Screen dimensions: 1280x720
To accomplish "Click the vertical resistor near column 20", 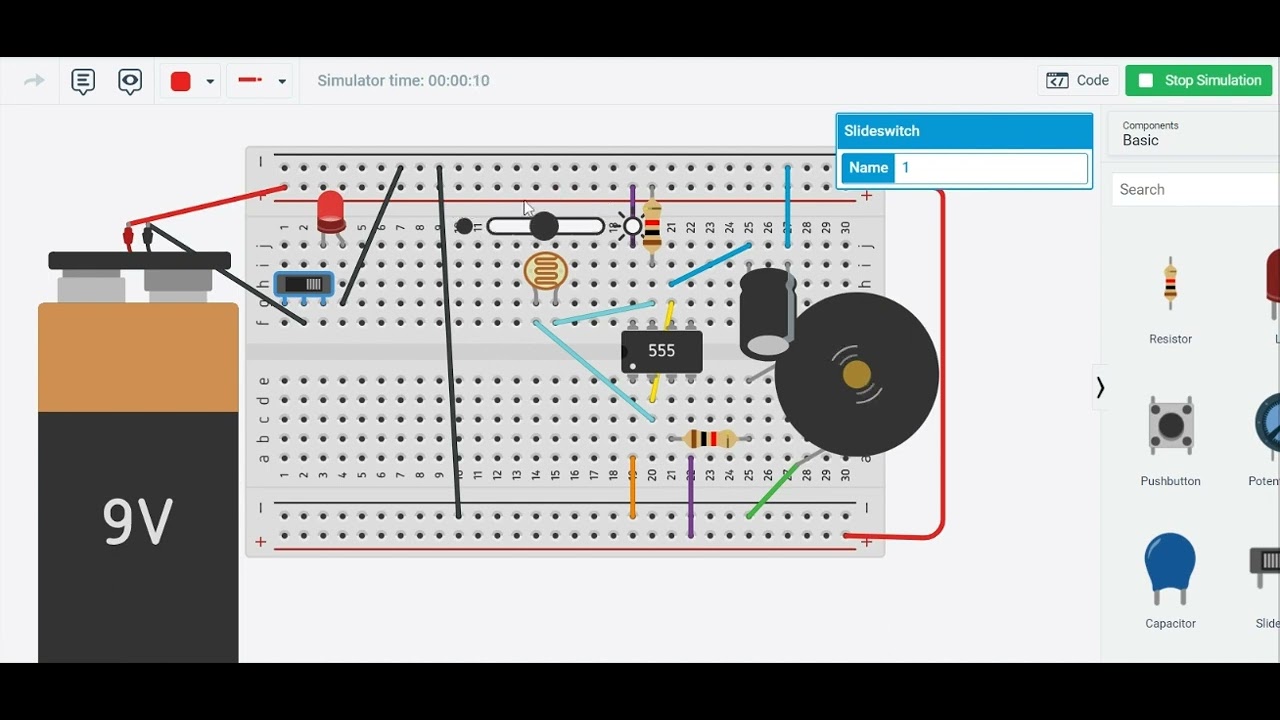I will [652, 224].
